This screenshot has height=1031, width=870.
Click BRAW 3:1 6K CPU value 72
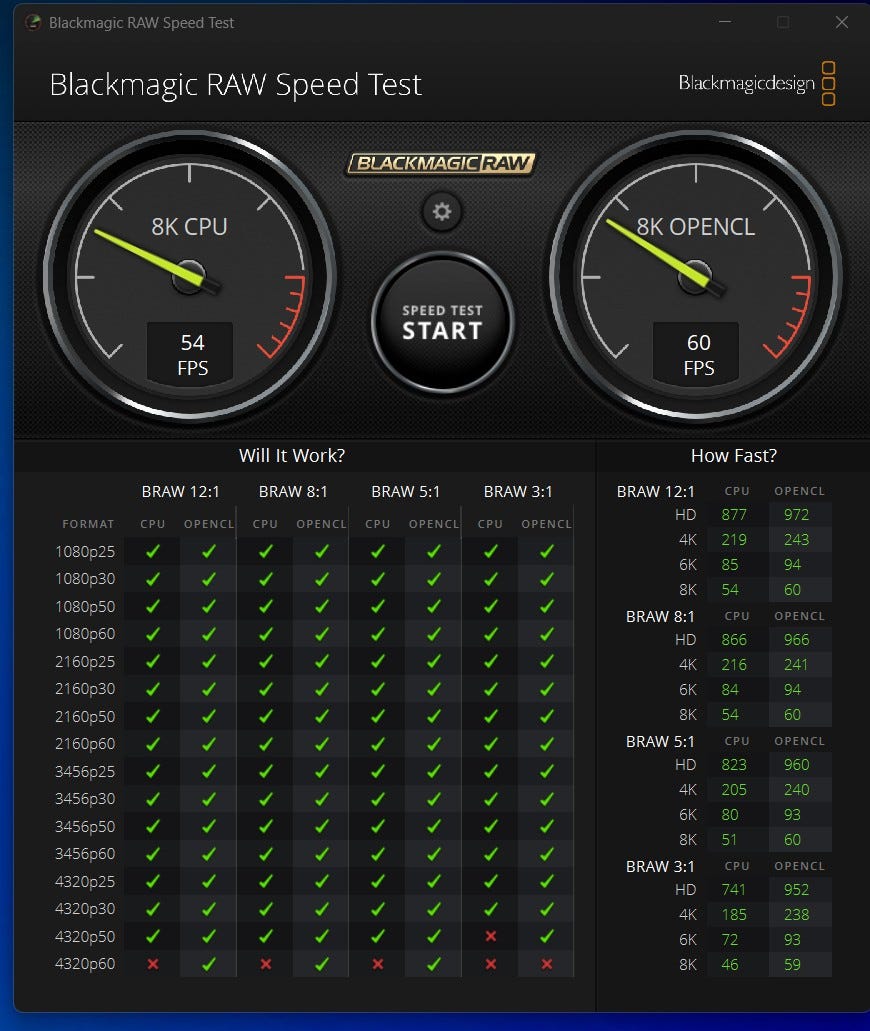[730, 940]
